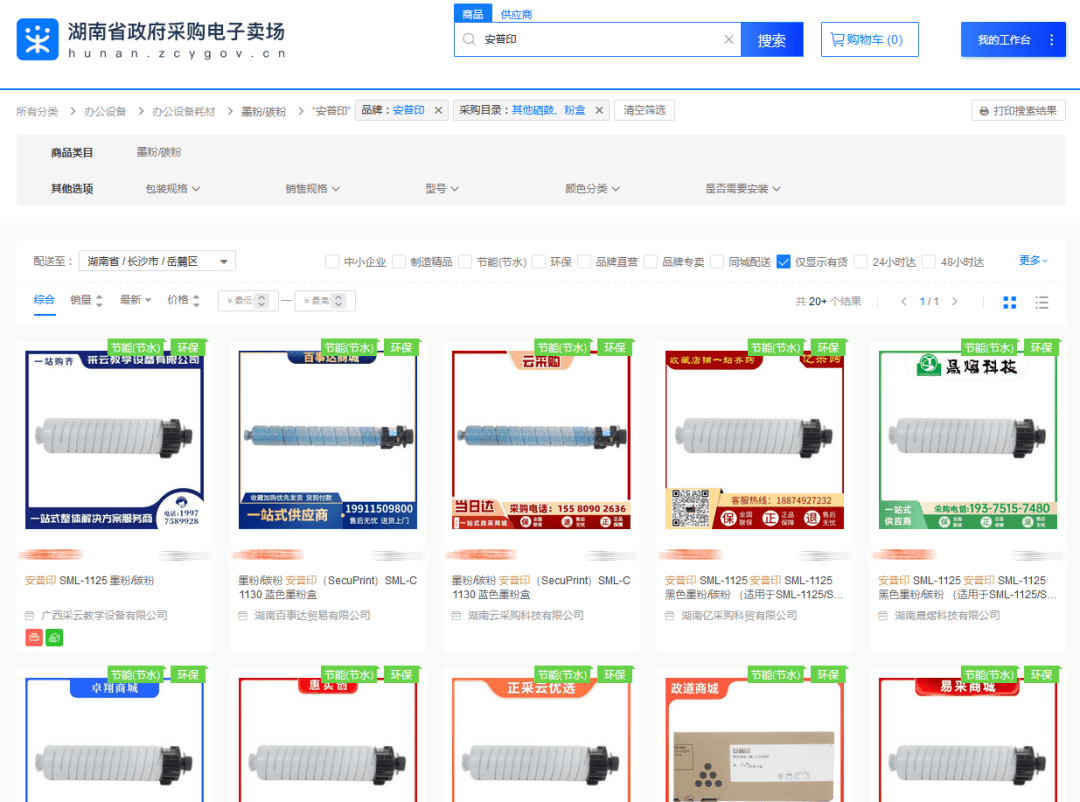Click the 搜索 button
The image size is (1080, 802).
pos(771,40)
